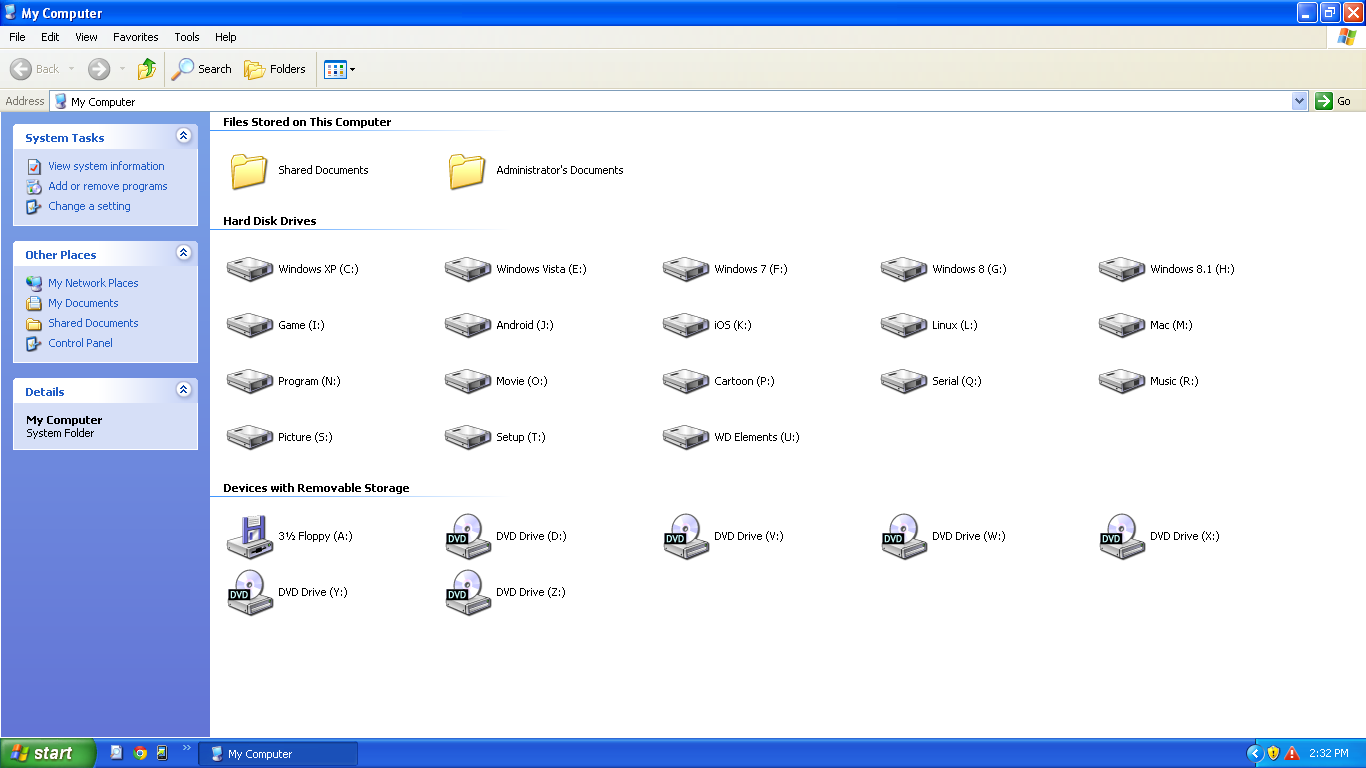Select the iOS (K:) drive icon
The image size is (1366, 768).
coord(686,325)
